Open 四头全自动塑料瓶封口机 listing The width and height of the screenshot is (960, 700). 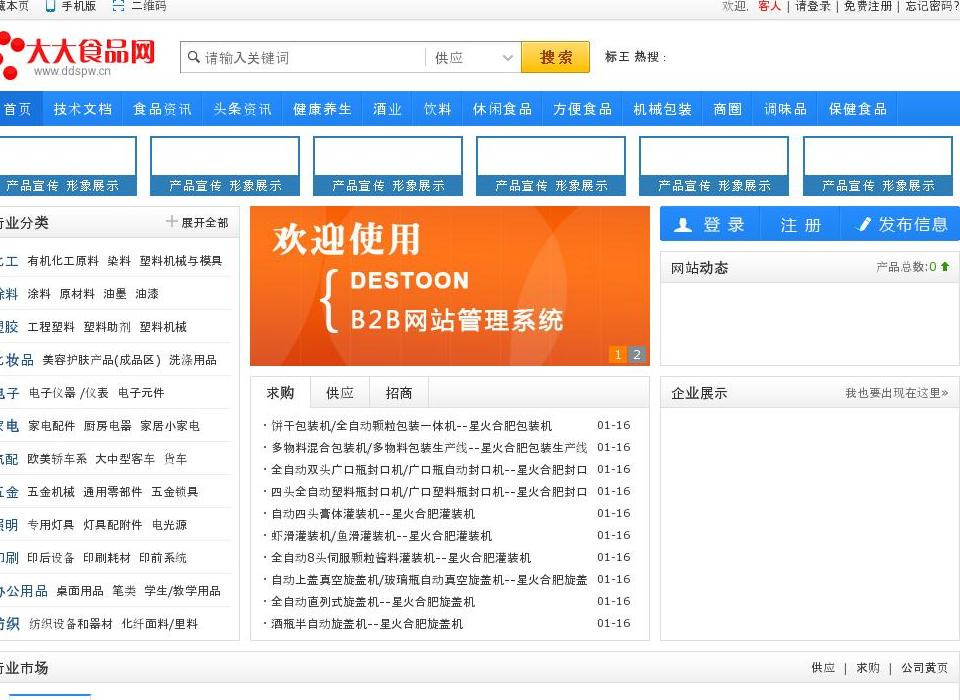click(429, 492)
